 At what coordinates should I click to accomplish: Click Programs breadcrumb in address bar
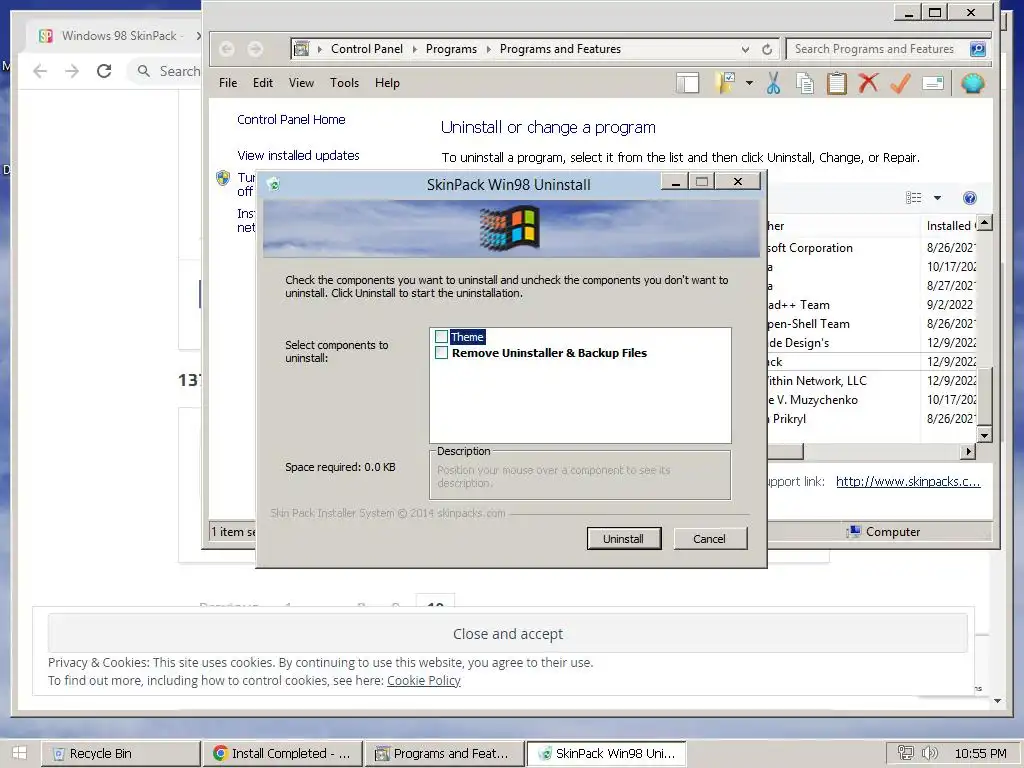click(451, 49)
